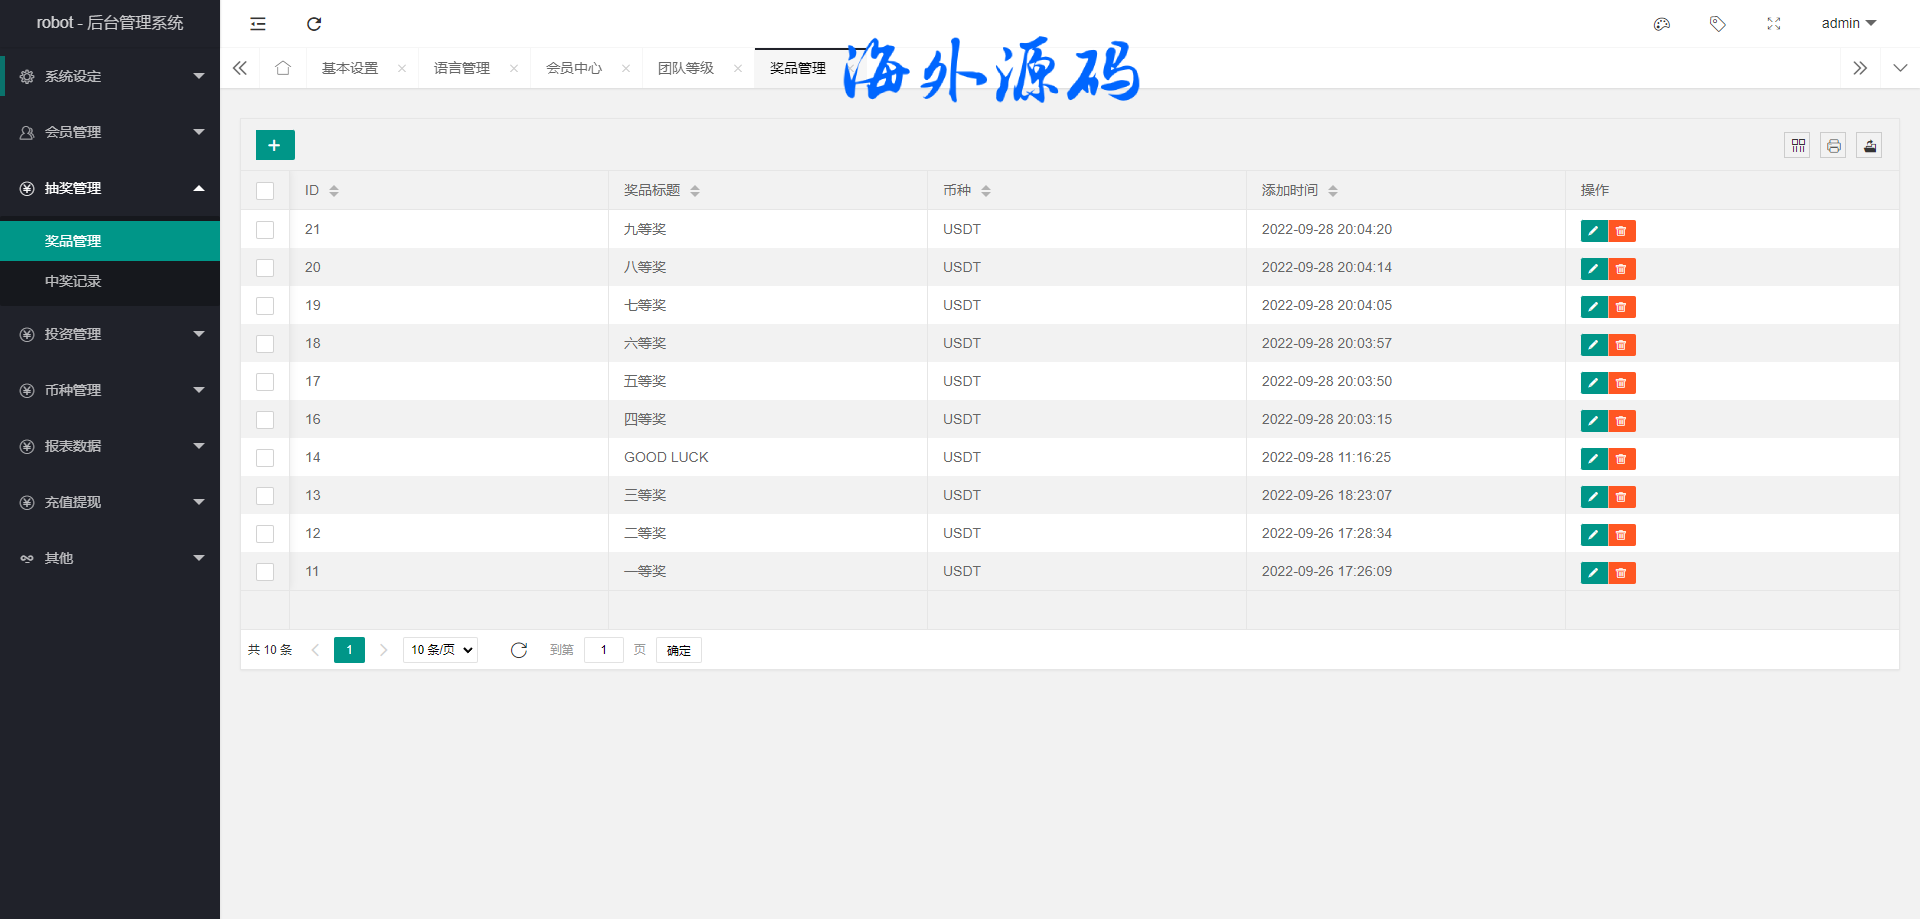Open the admin user dropdown
Screen dimensions: 1920x919
click(1848, 24)
